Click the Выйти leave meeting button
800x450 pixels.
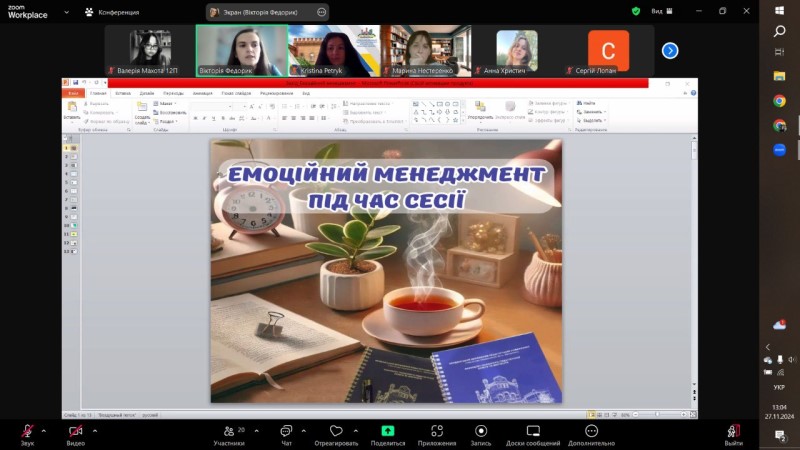coord(734,435)
